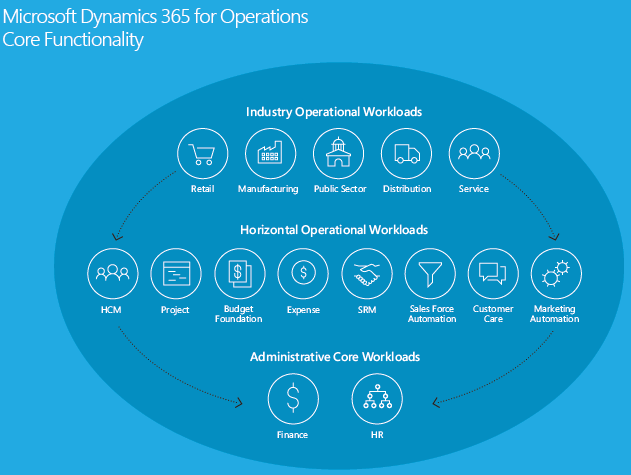Image resolution: width=631 pixels, height=475 pixels.
Task: Click the Marketing Automation label text
Action: click(555, 314)
